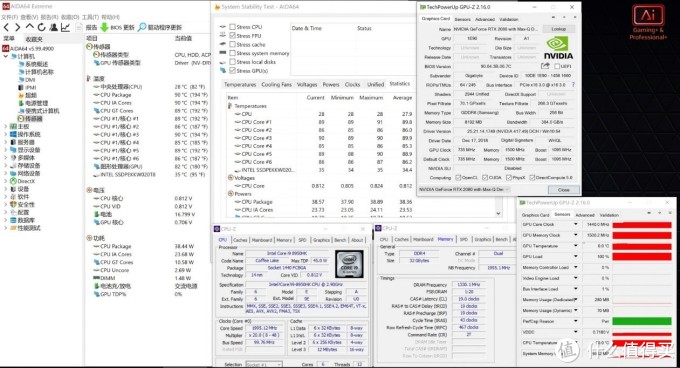
Task: Toggle the OpenCL computing checkbox
Action: [458, 178]
